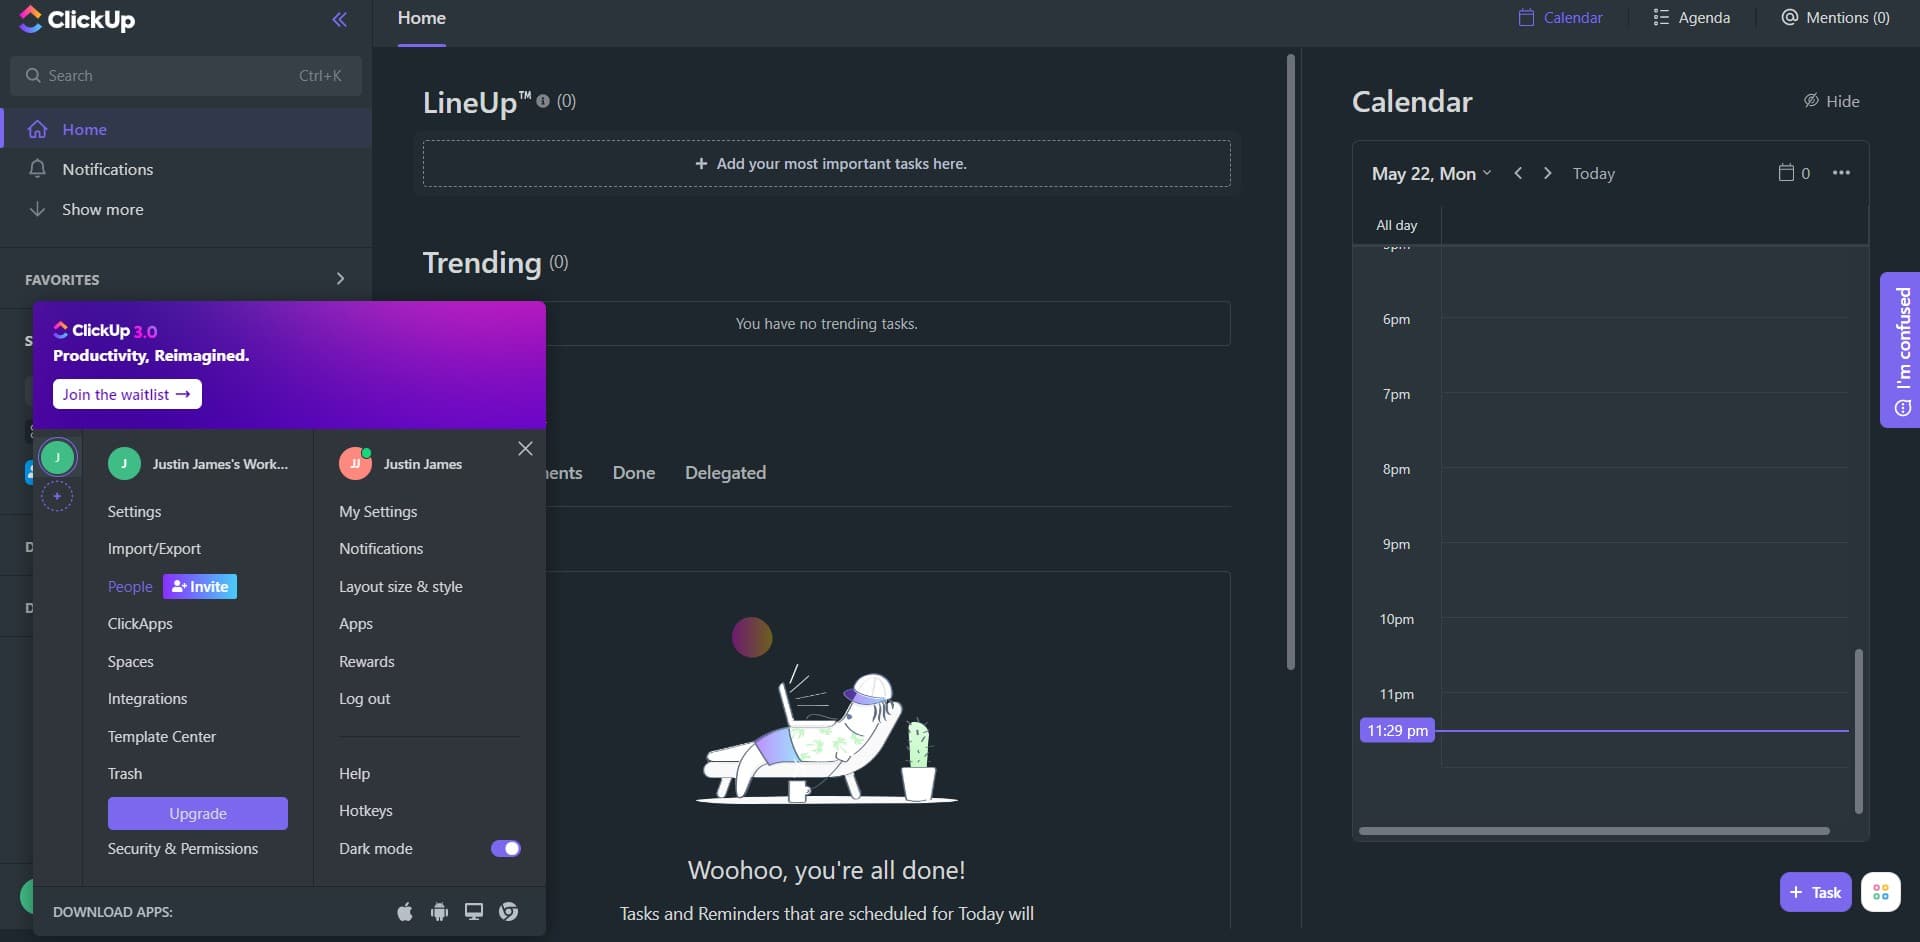Open the May 22, Mon date dropdown

click(1431, 174)
